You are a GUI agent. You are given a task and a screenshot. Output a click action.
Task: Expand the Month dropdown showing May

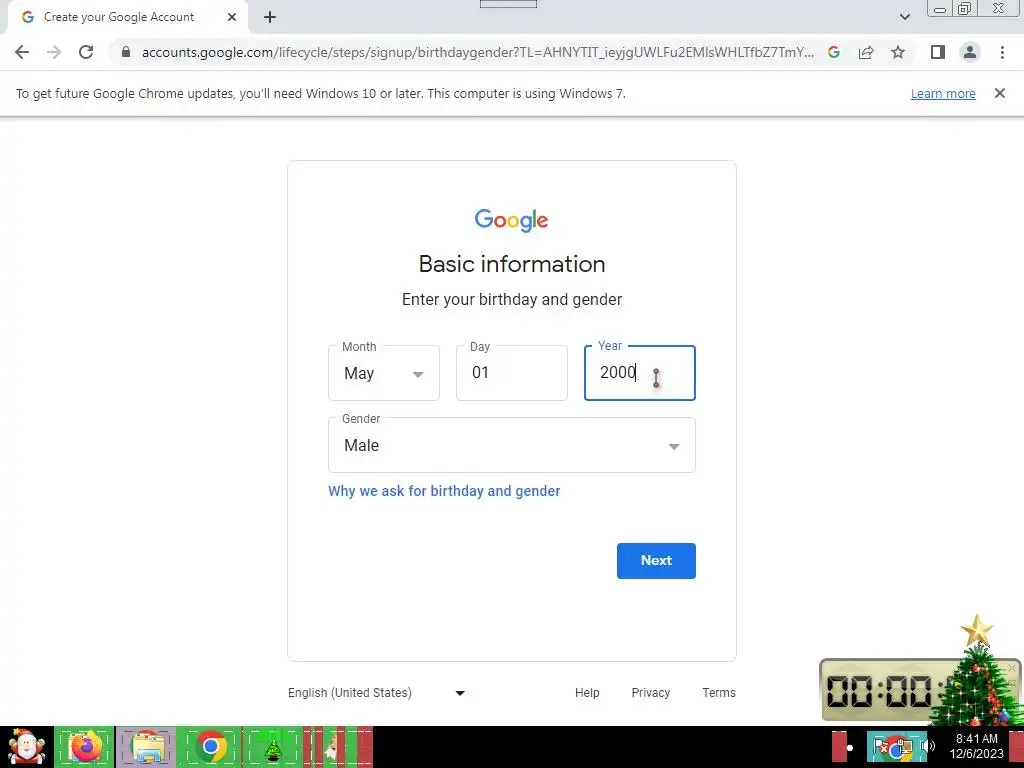coord(383,373)
